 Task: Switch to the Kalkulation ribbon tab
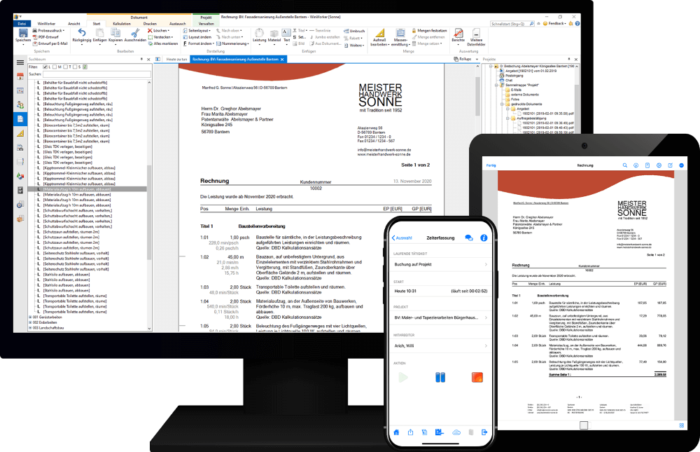[x=121, y=23]
